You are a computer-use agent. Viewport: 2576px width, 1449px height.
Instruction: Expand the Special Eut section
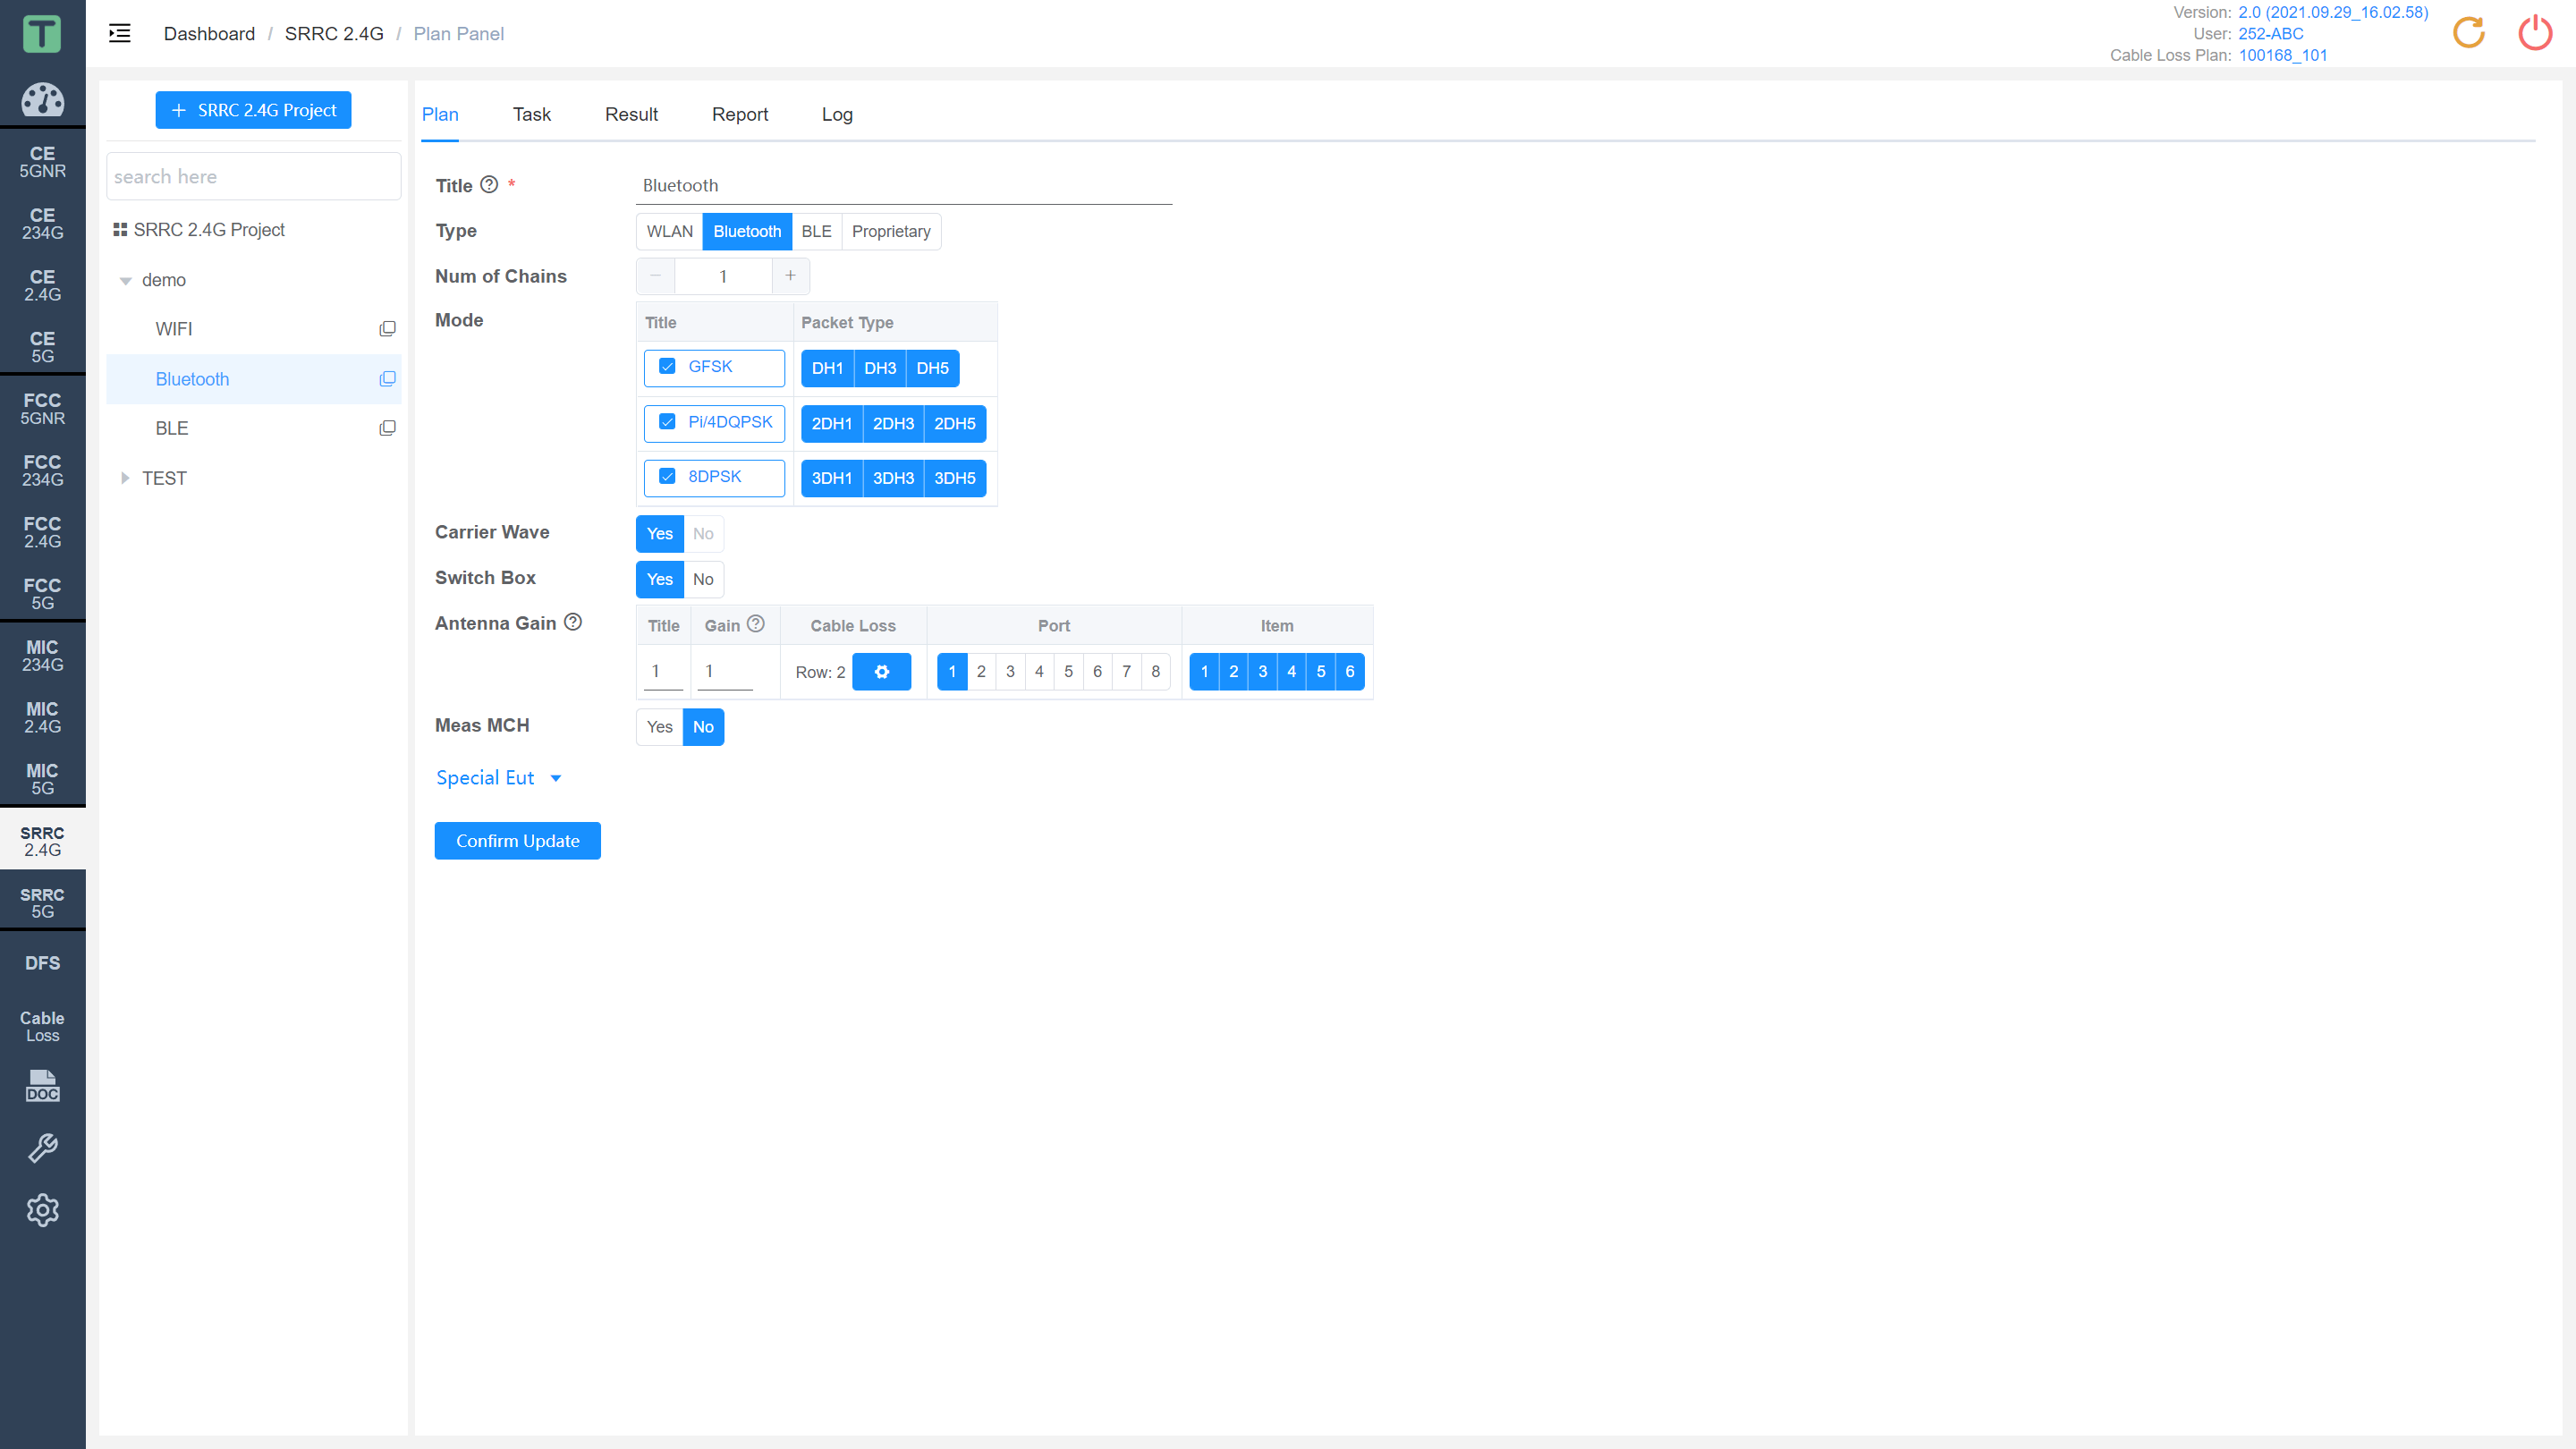[x=499, y=776]
